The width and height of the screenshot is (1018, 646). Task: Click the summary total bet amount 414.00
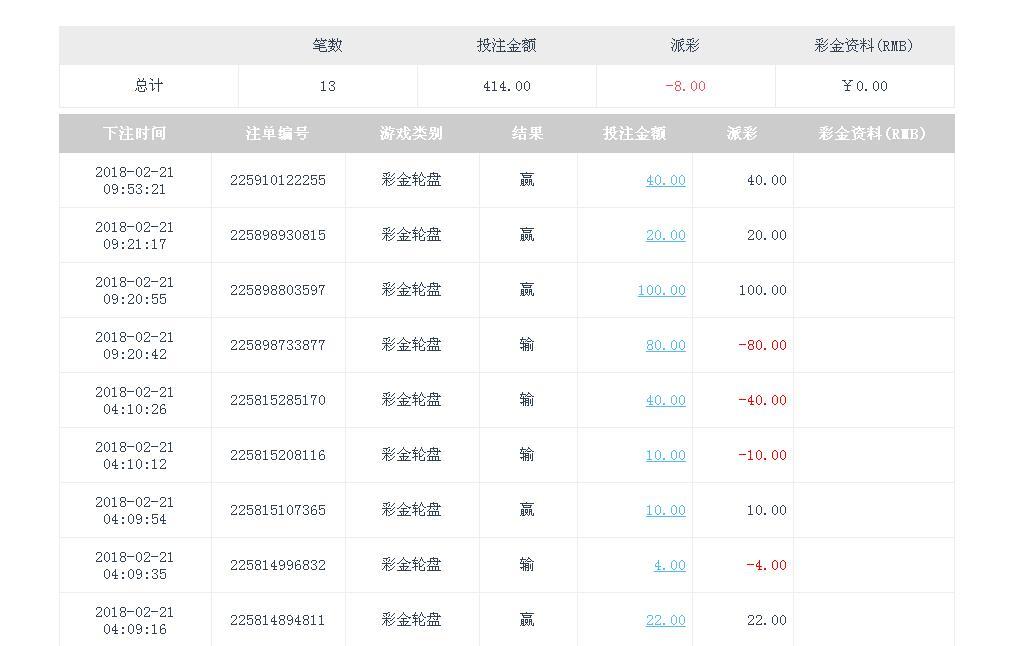506,86
